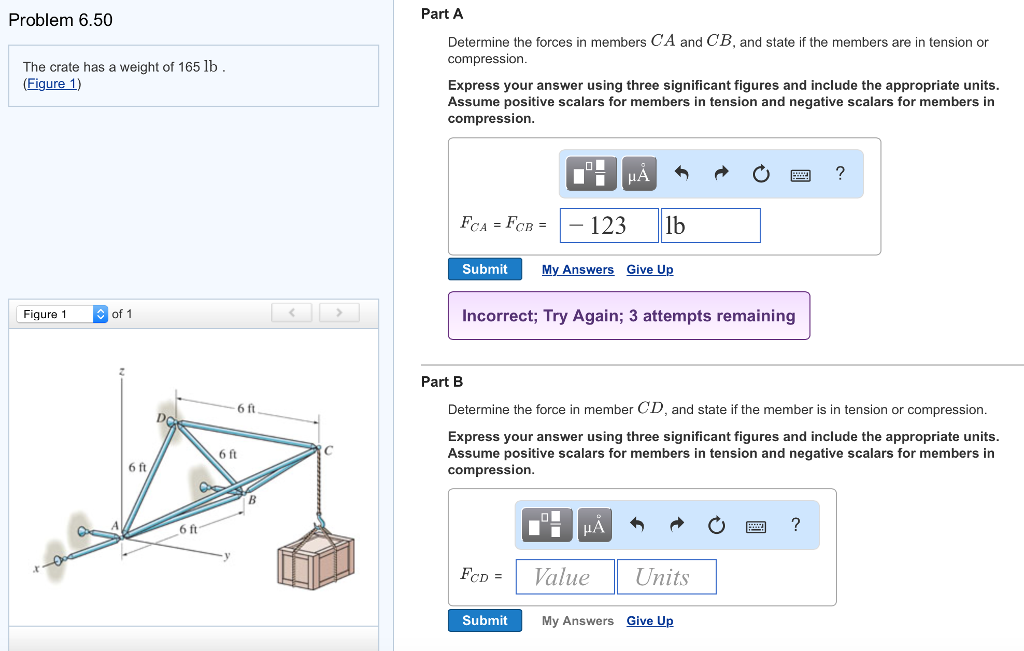Open the µÅ symbols menu in Part A

639,174
